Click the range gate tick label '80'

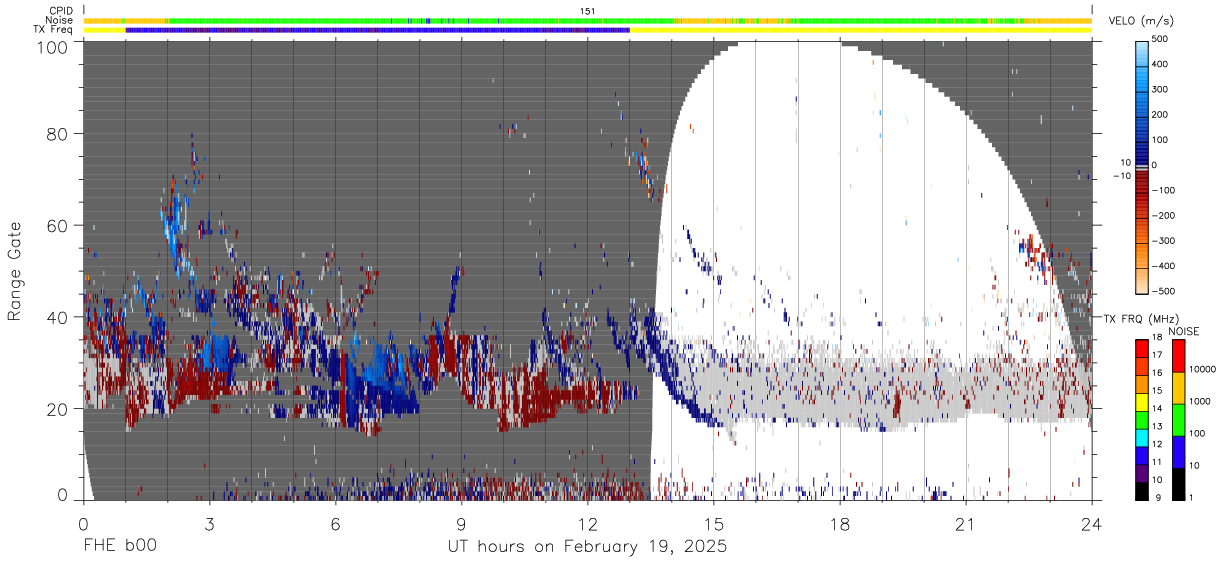[x=56, y=133]
